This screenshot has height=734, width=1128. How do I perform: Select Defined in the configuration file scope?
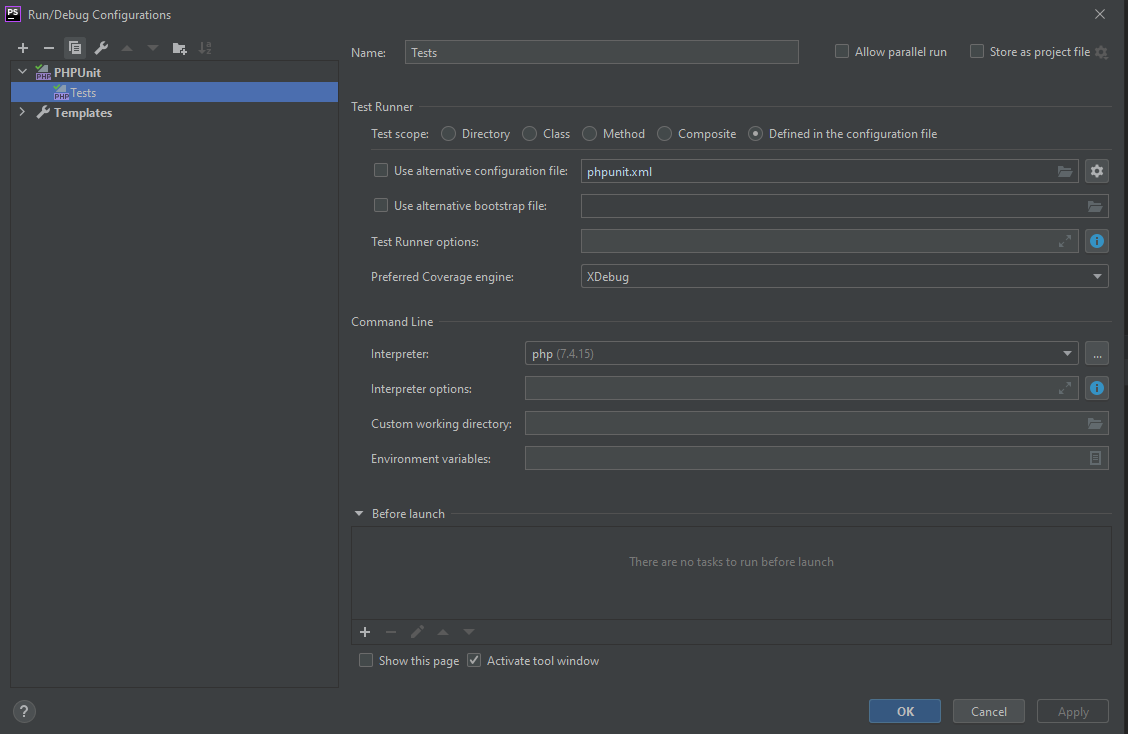point(755,134)
